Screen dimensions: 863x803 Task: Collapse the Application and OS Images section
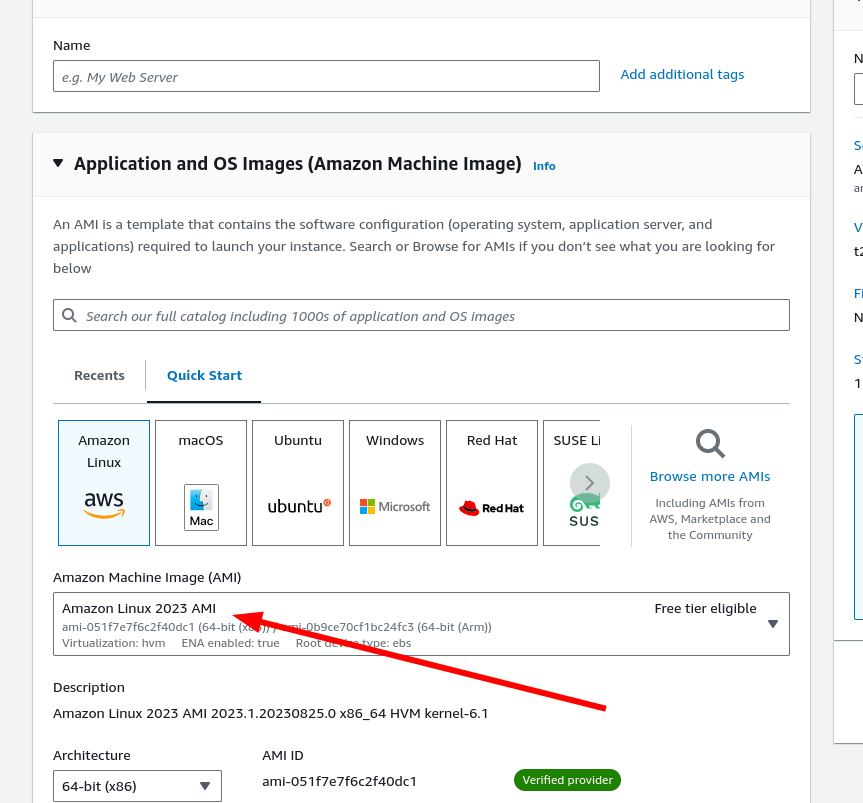pos(58,164)
